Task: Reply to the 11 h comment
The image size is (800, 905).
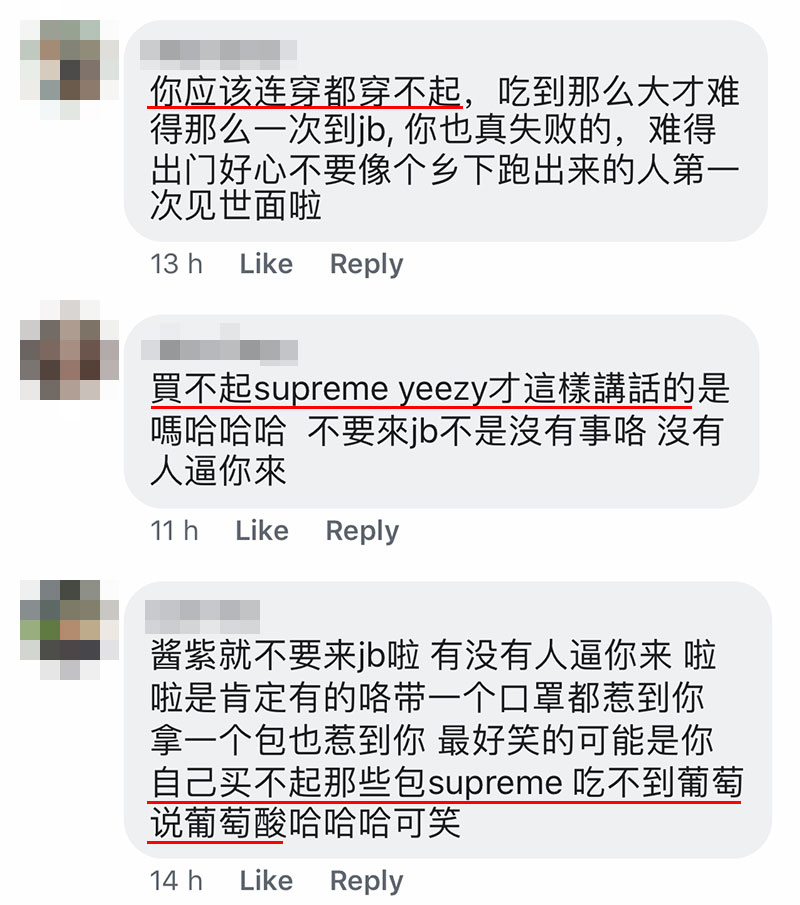Action: point(362,532)
